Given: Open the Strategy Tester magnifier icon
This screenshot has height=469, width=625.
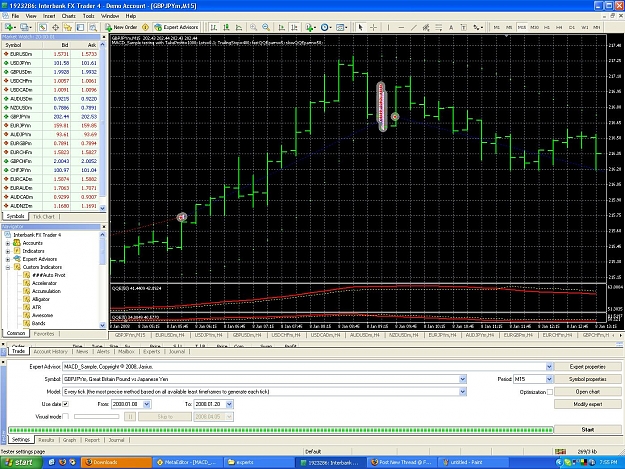Looking at the screenshot, I should [93, 27].
